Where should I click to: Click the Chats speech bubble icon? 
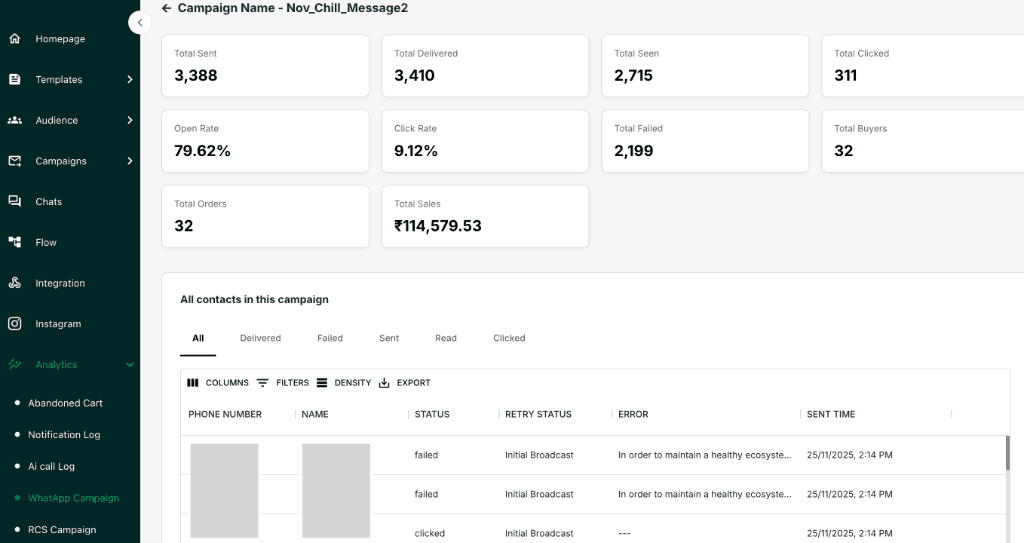coord(15,202)
